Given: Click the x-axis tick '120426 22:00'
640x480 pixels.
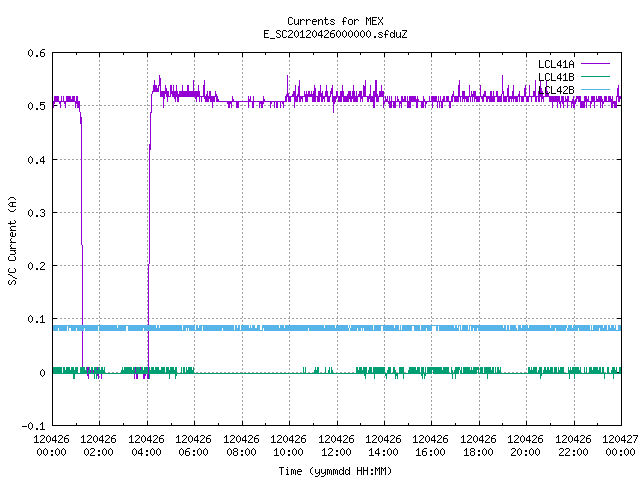Looking at the screenshot, I should (573, 446).
